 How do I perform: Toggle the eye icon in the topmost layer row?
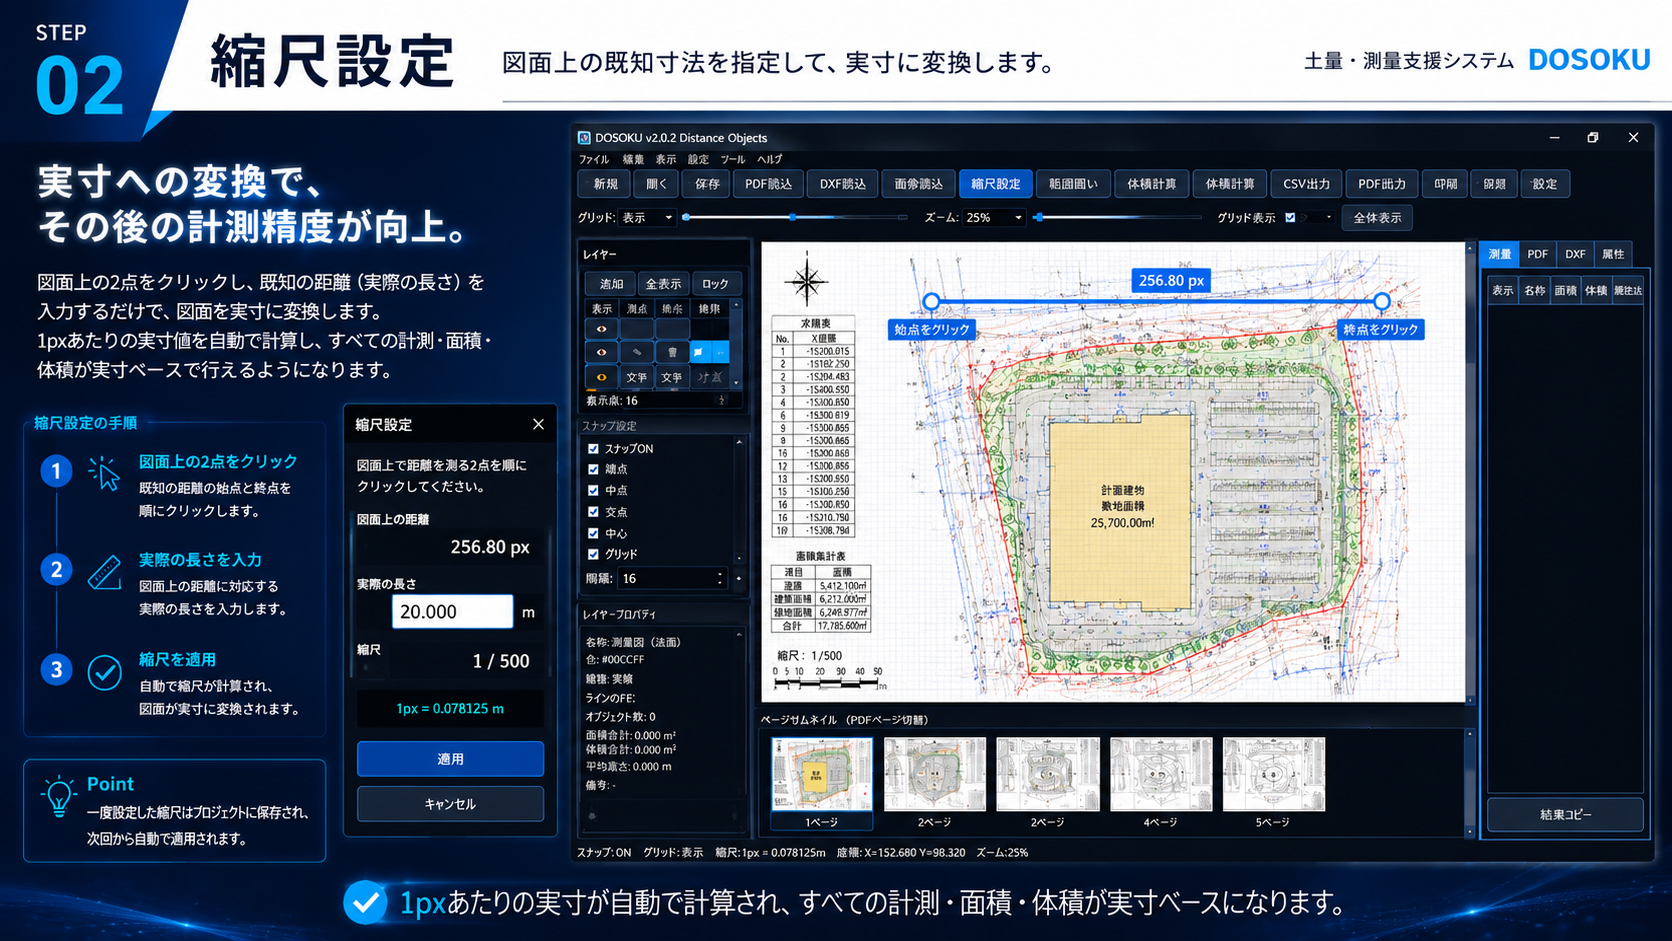point(601,329)
